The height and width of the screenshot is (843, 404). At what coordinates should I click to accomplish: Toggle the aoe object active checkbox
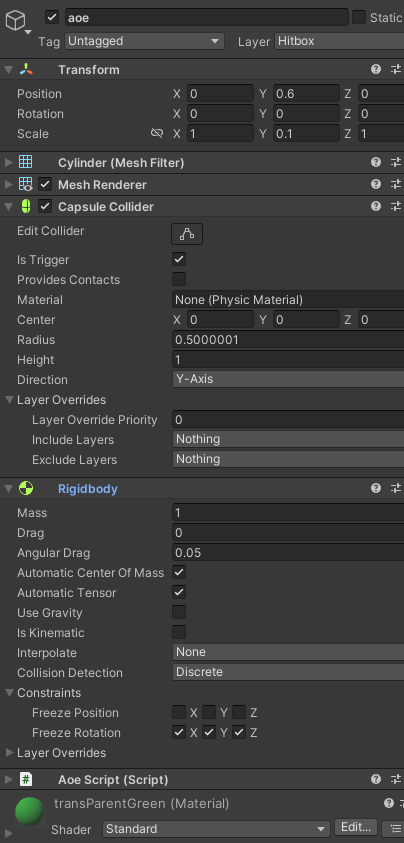click(x=52, y=17)
